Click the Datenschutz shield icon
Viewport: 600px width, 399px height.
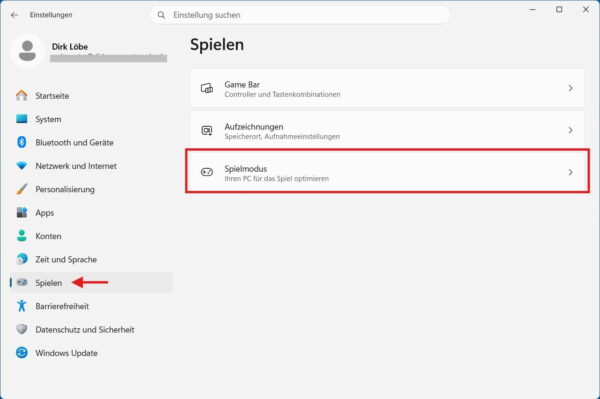[x=22, y=329]
